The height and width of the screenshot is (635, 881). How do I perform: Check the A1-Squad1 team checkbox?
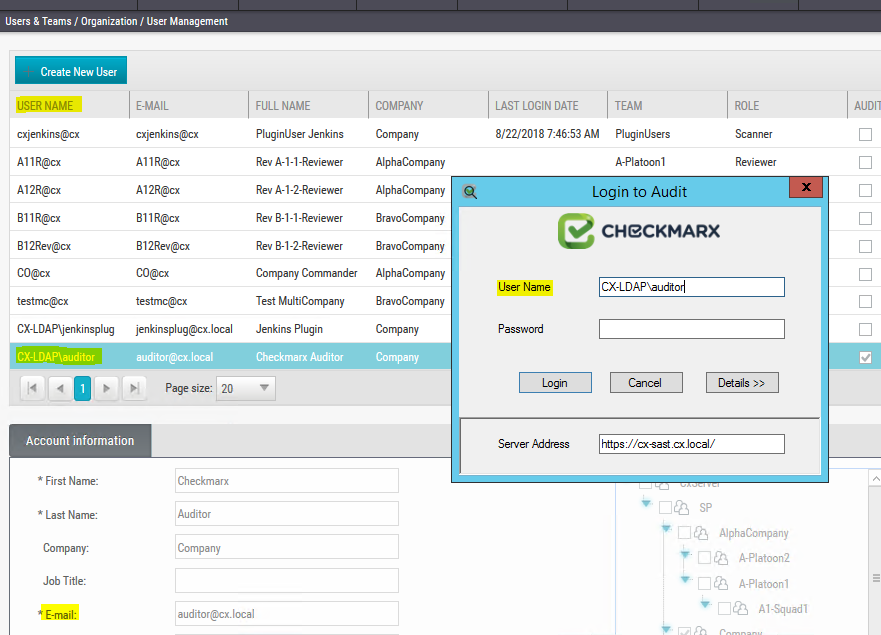click(x=724, y=609)
